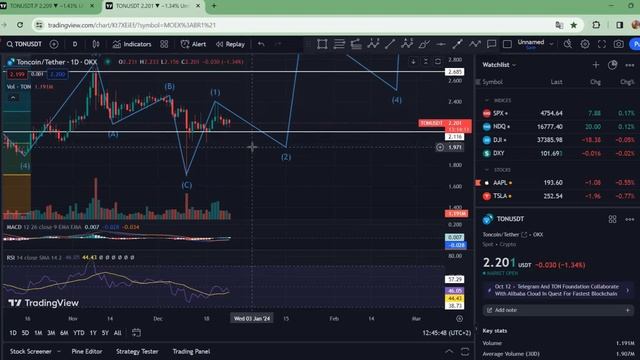Enter fullscreen mode
The height and width of the screenshot is (360, 640).
click(602, 44)
